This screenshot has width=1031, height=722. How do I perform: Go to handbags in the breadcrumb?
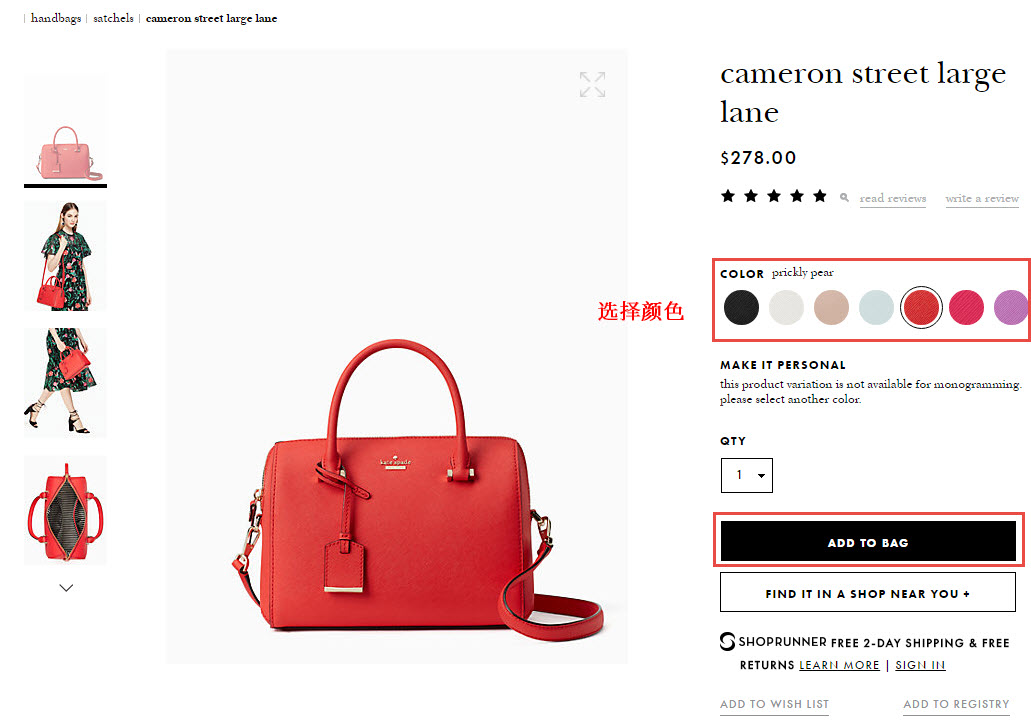click(x=56, y=18)
